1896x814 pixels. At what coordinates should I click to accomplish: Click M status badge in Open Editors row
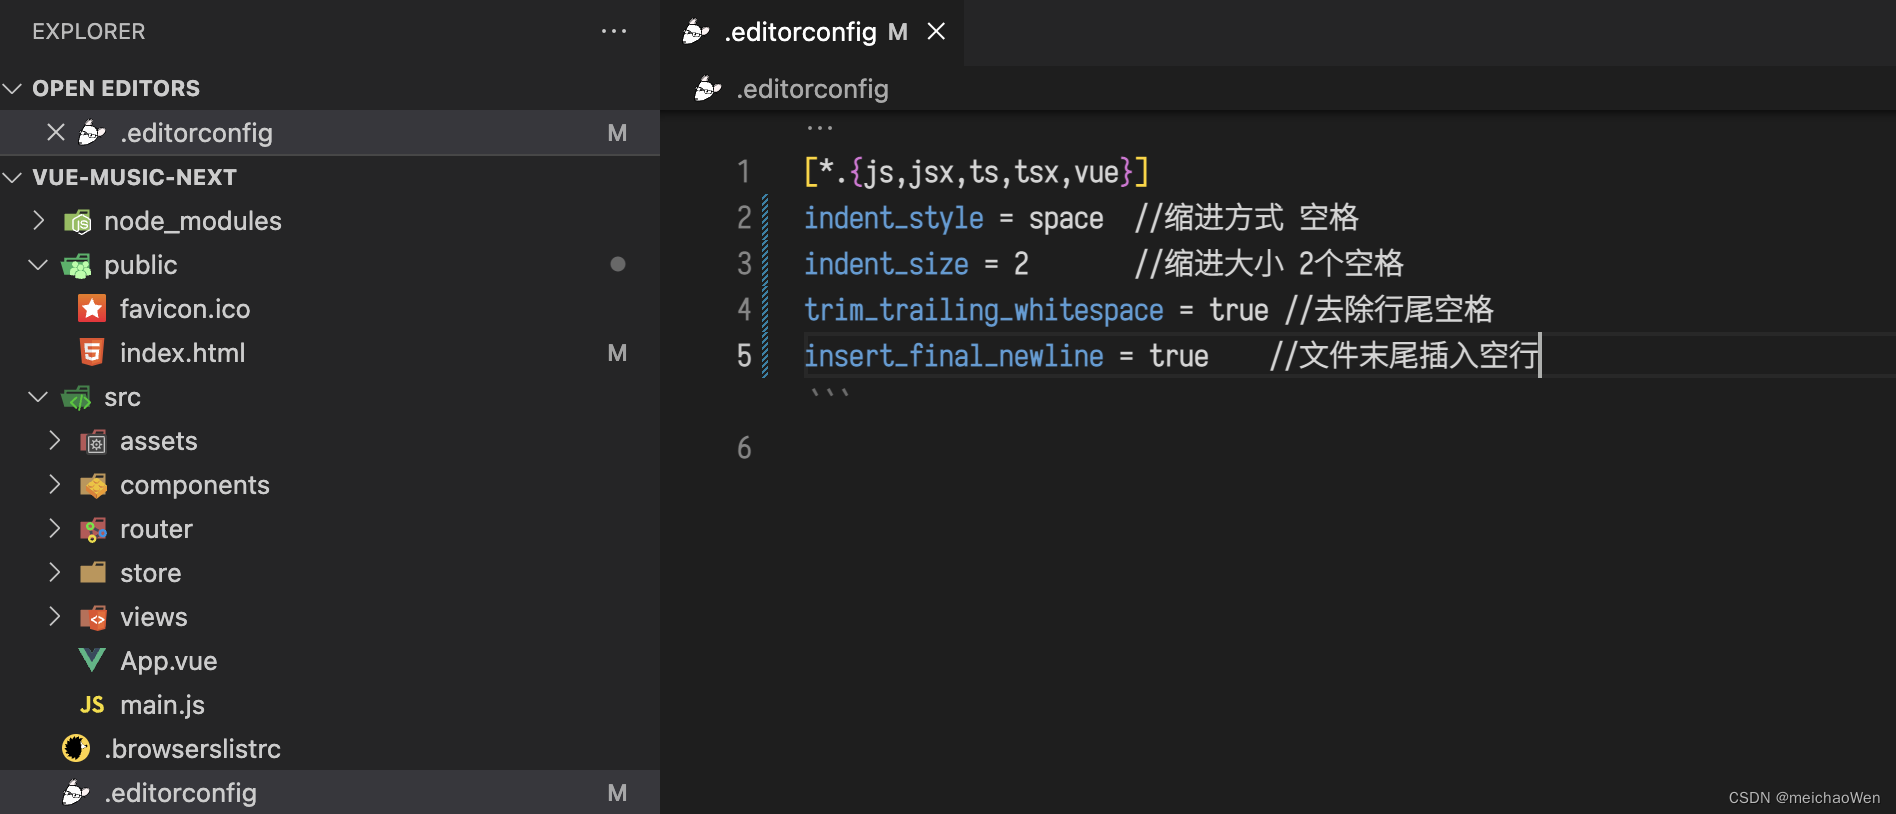(x=618, y=133)
